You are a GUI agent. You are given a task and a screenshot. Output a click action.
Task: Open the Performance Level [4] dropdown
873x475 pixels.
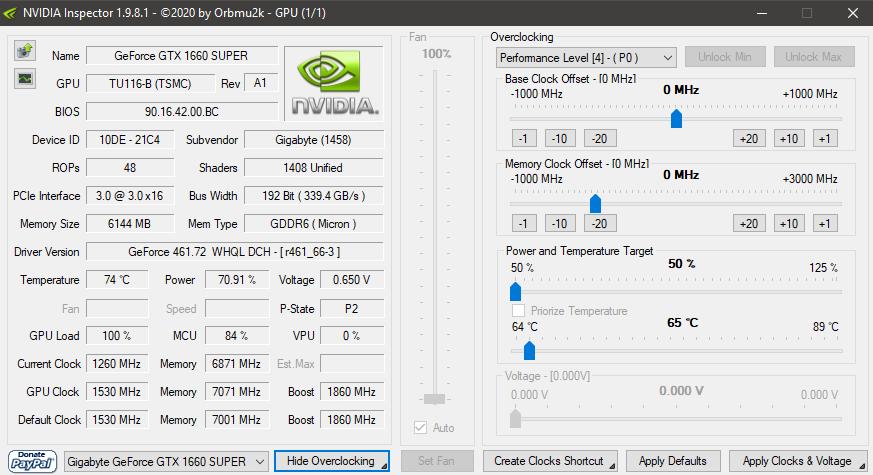586,57
